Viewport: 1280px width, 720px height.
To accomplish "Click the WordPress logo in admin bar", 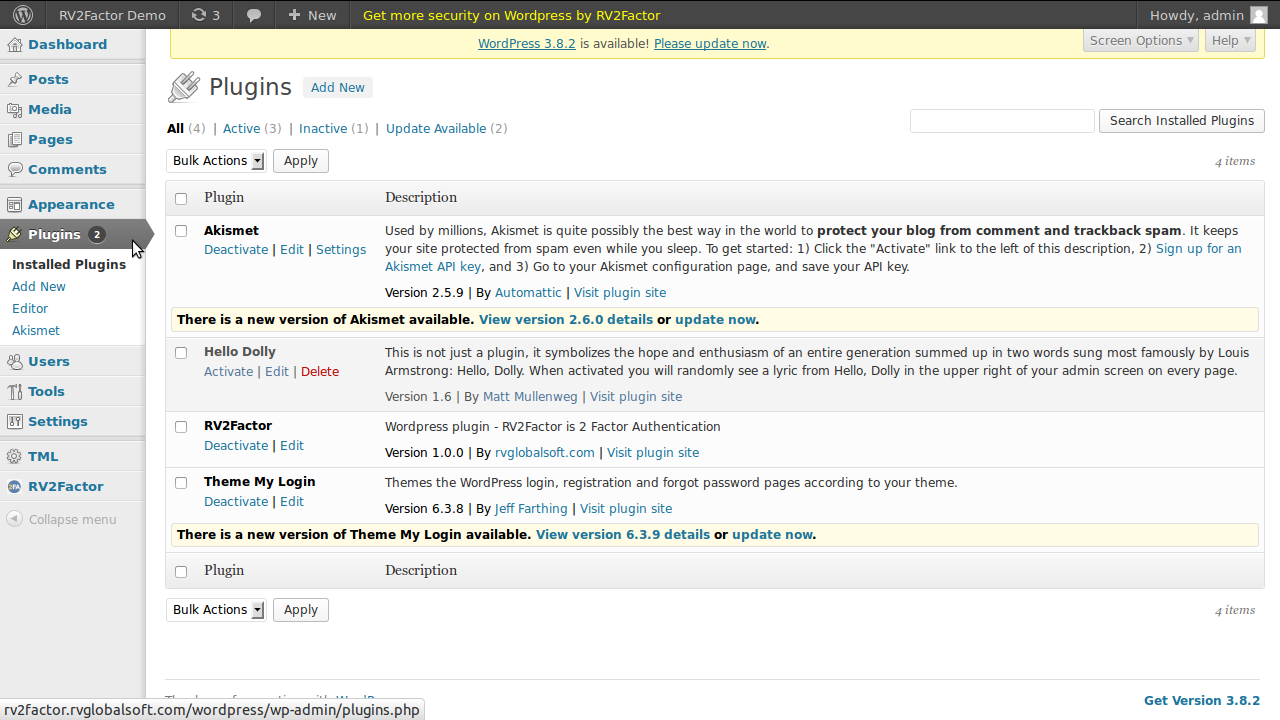I will coord(24,15).
